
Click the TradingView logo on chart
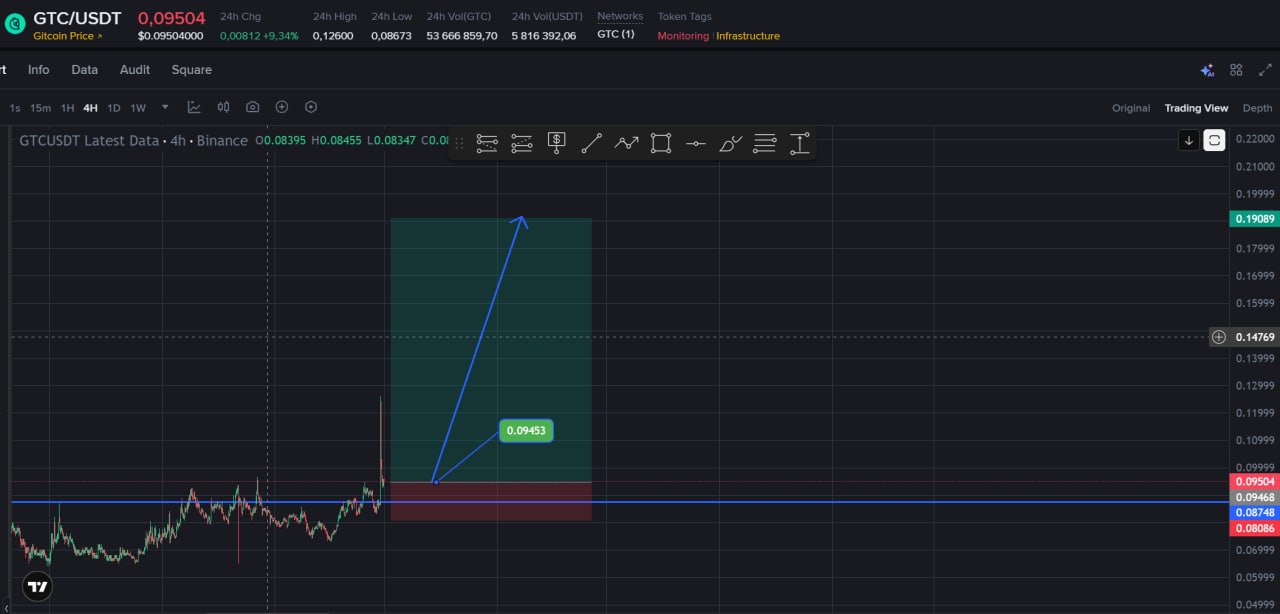point(37,587)
